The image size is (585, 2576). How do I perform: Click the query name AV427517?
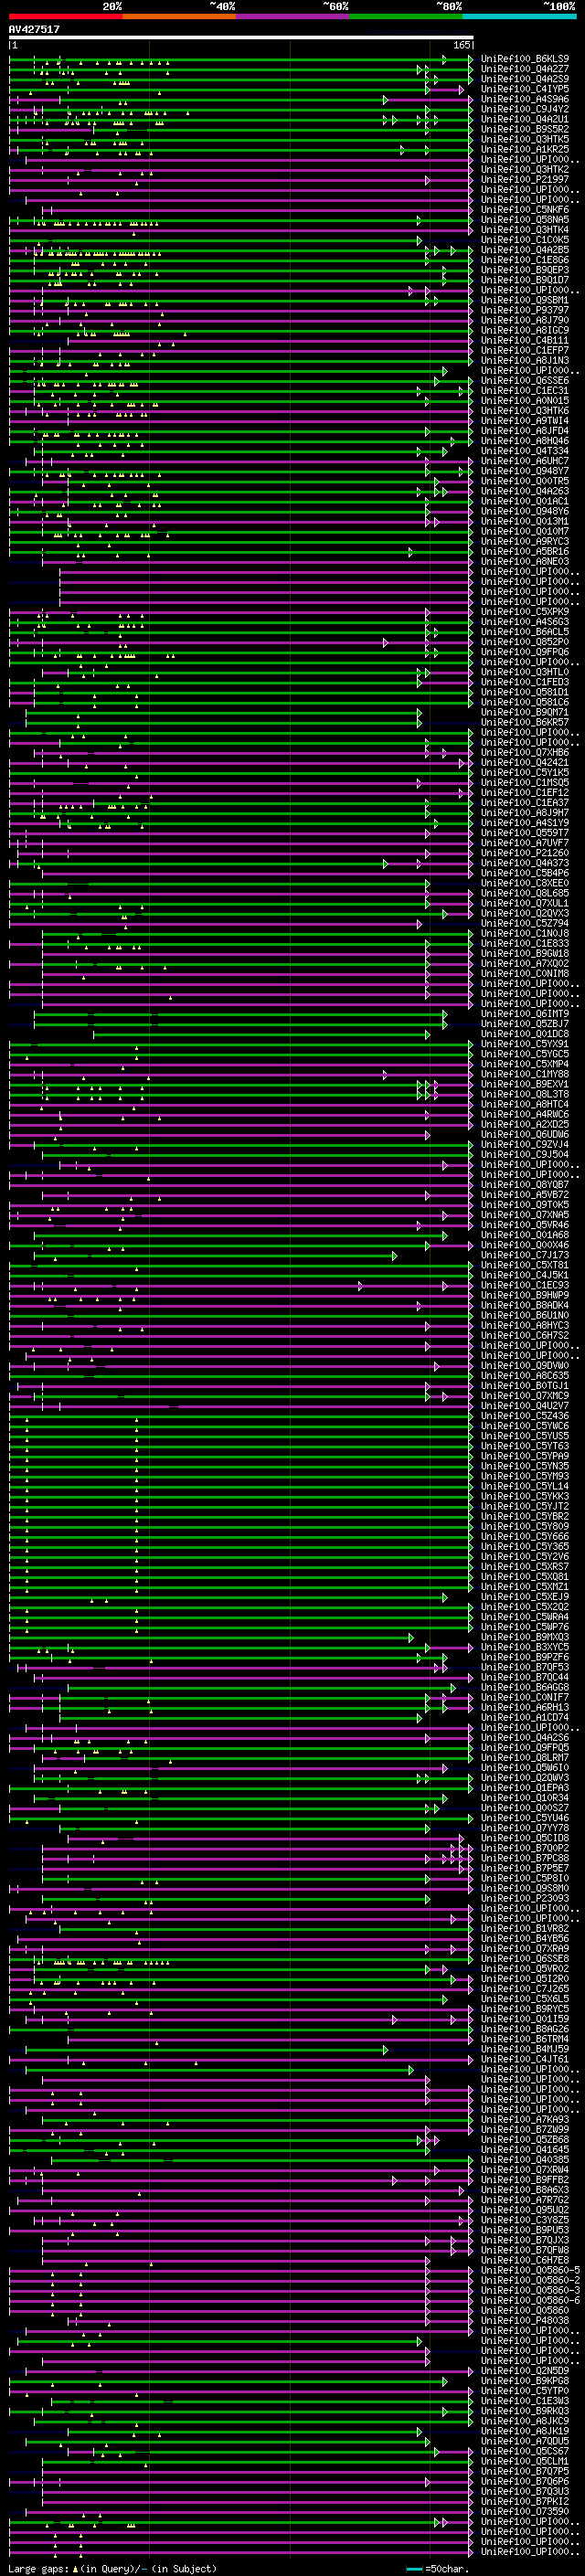(34, 30)
